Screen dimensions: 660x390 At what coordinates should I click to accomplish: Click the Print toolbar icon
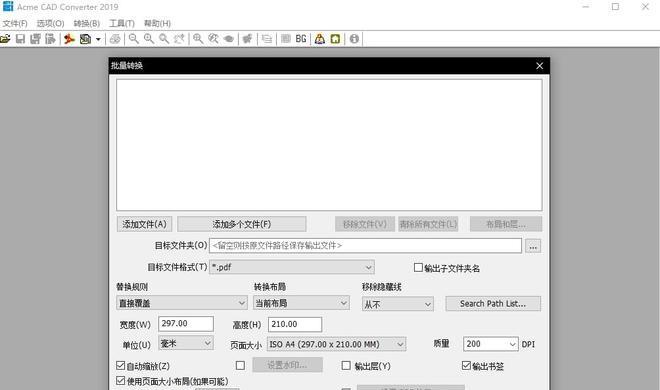pyautogui.click(x=115, y=39)
